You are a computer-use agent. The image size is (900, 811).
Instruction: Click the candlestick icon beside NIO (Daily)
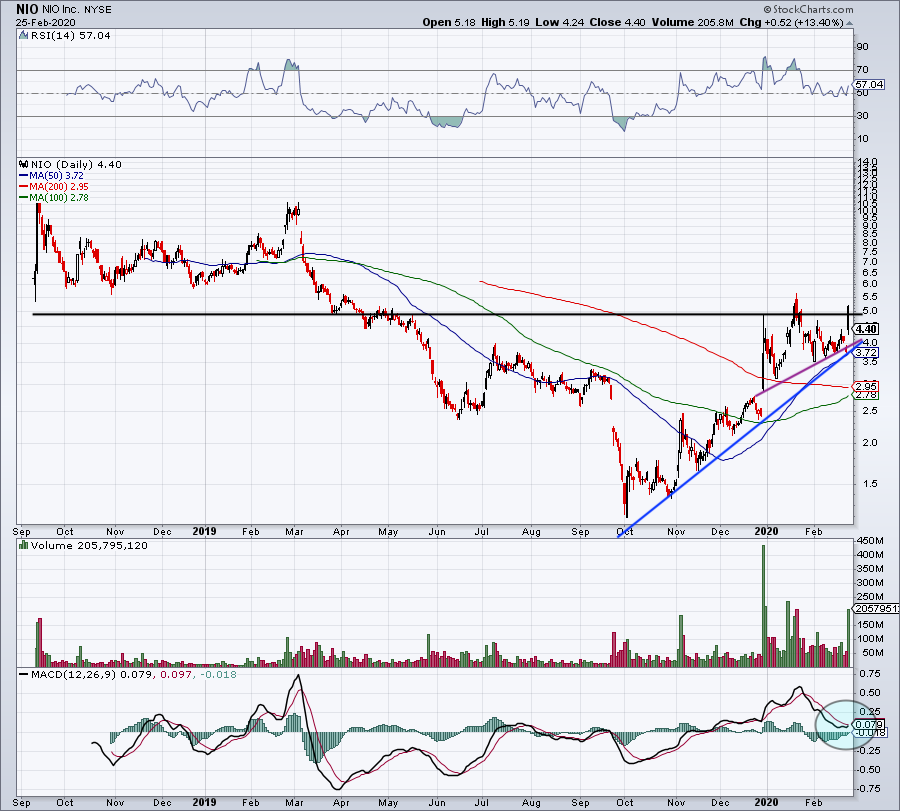24,164
